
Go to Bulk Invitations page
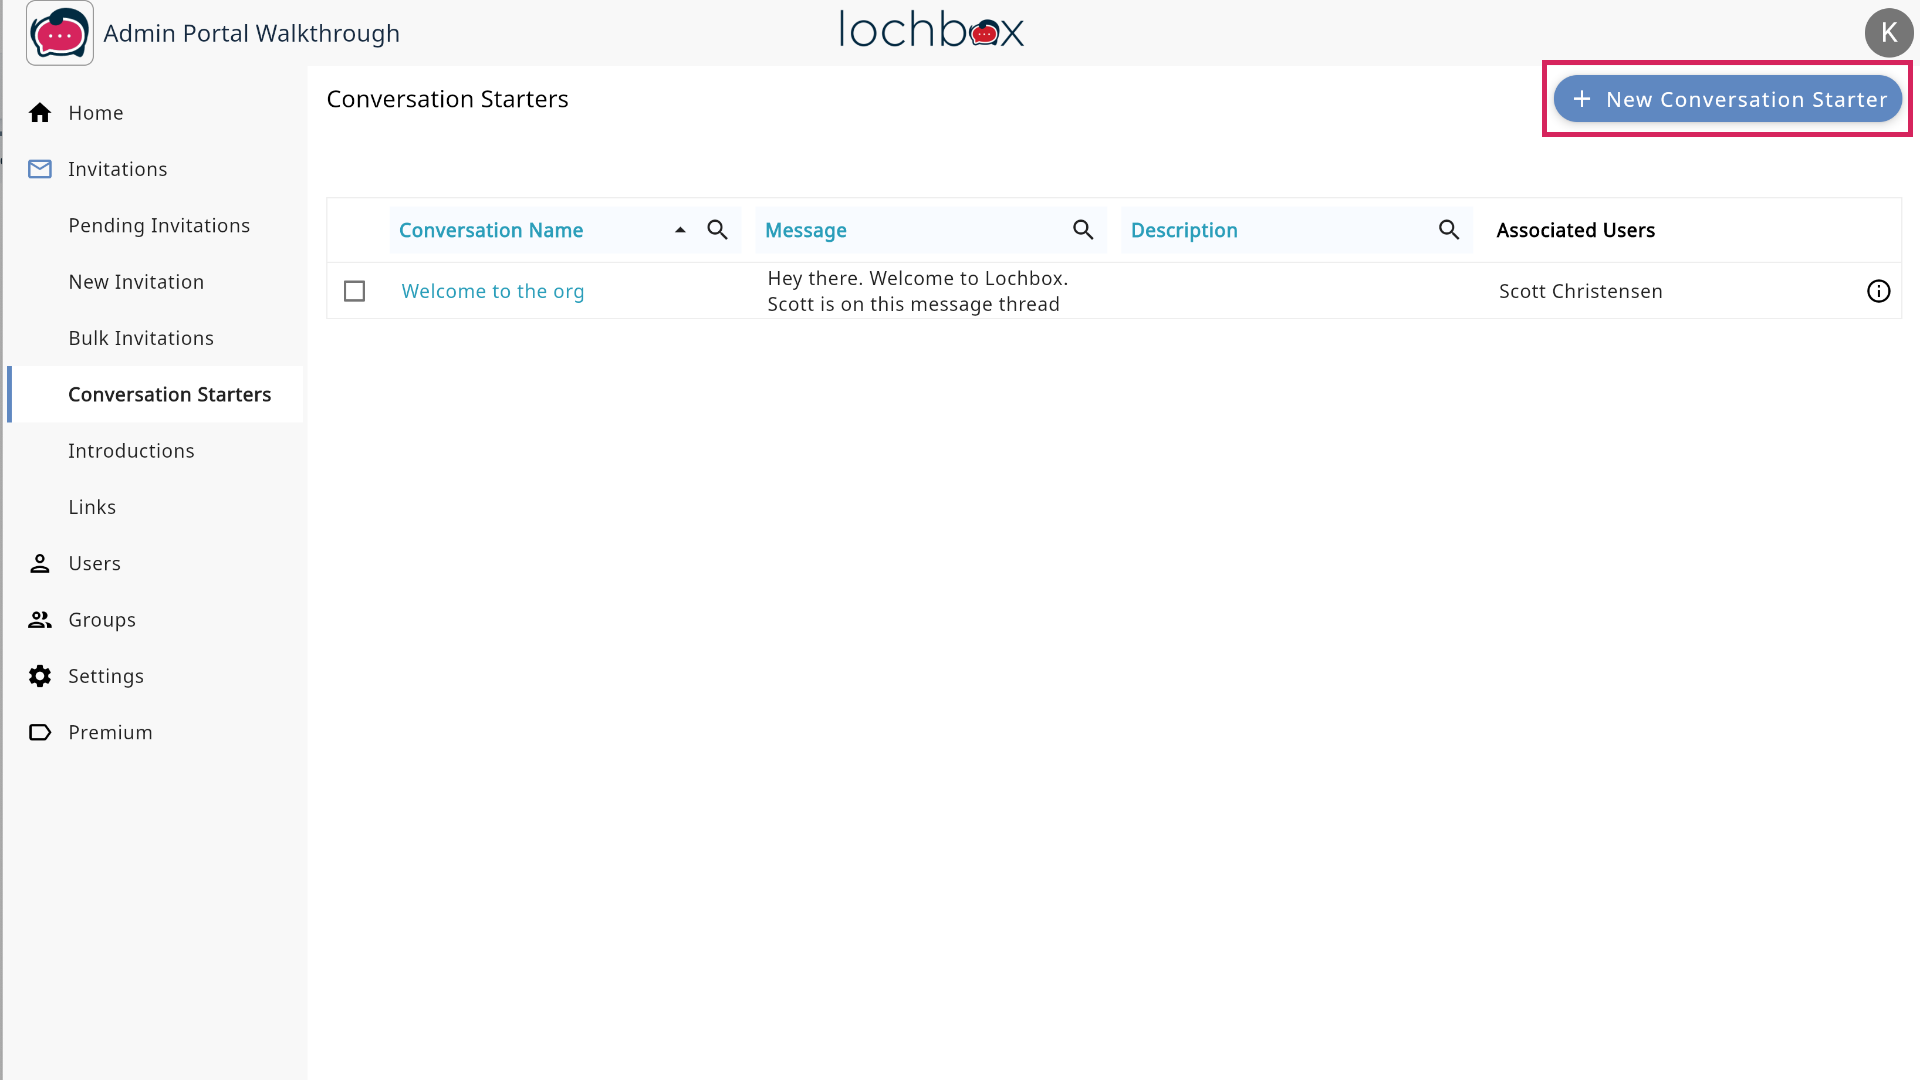141,338
